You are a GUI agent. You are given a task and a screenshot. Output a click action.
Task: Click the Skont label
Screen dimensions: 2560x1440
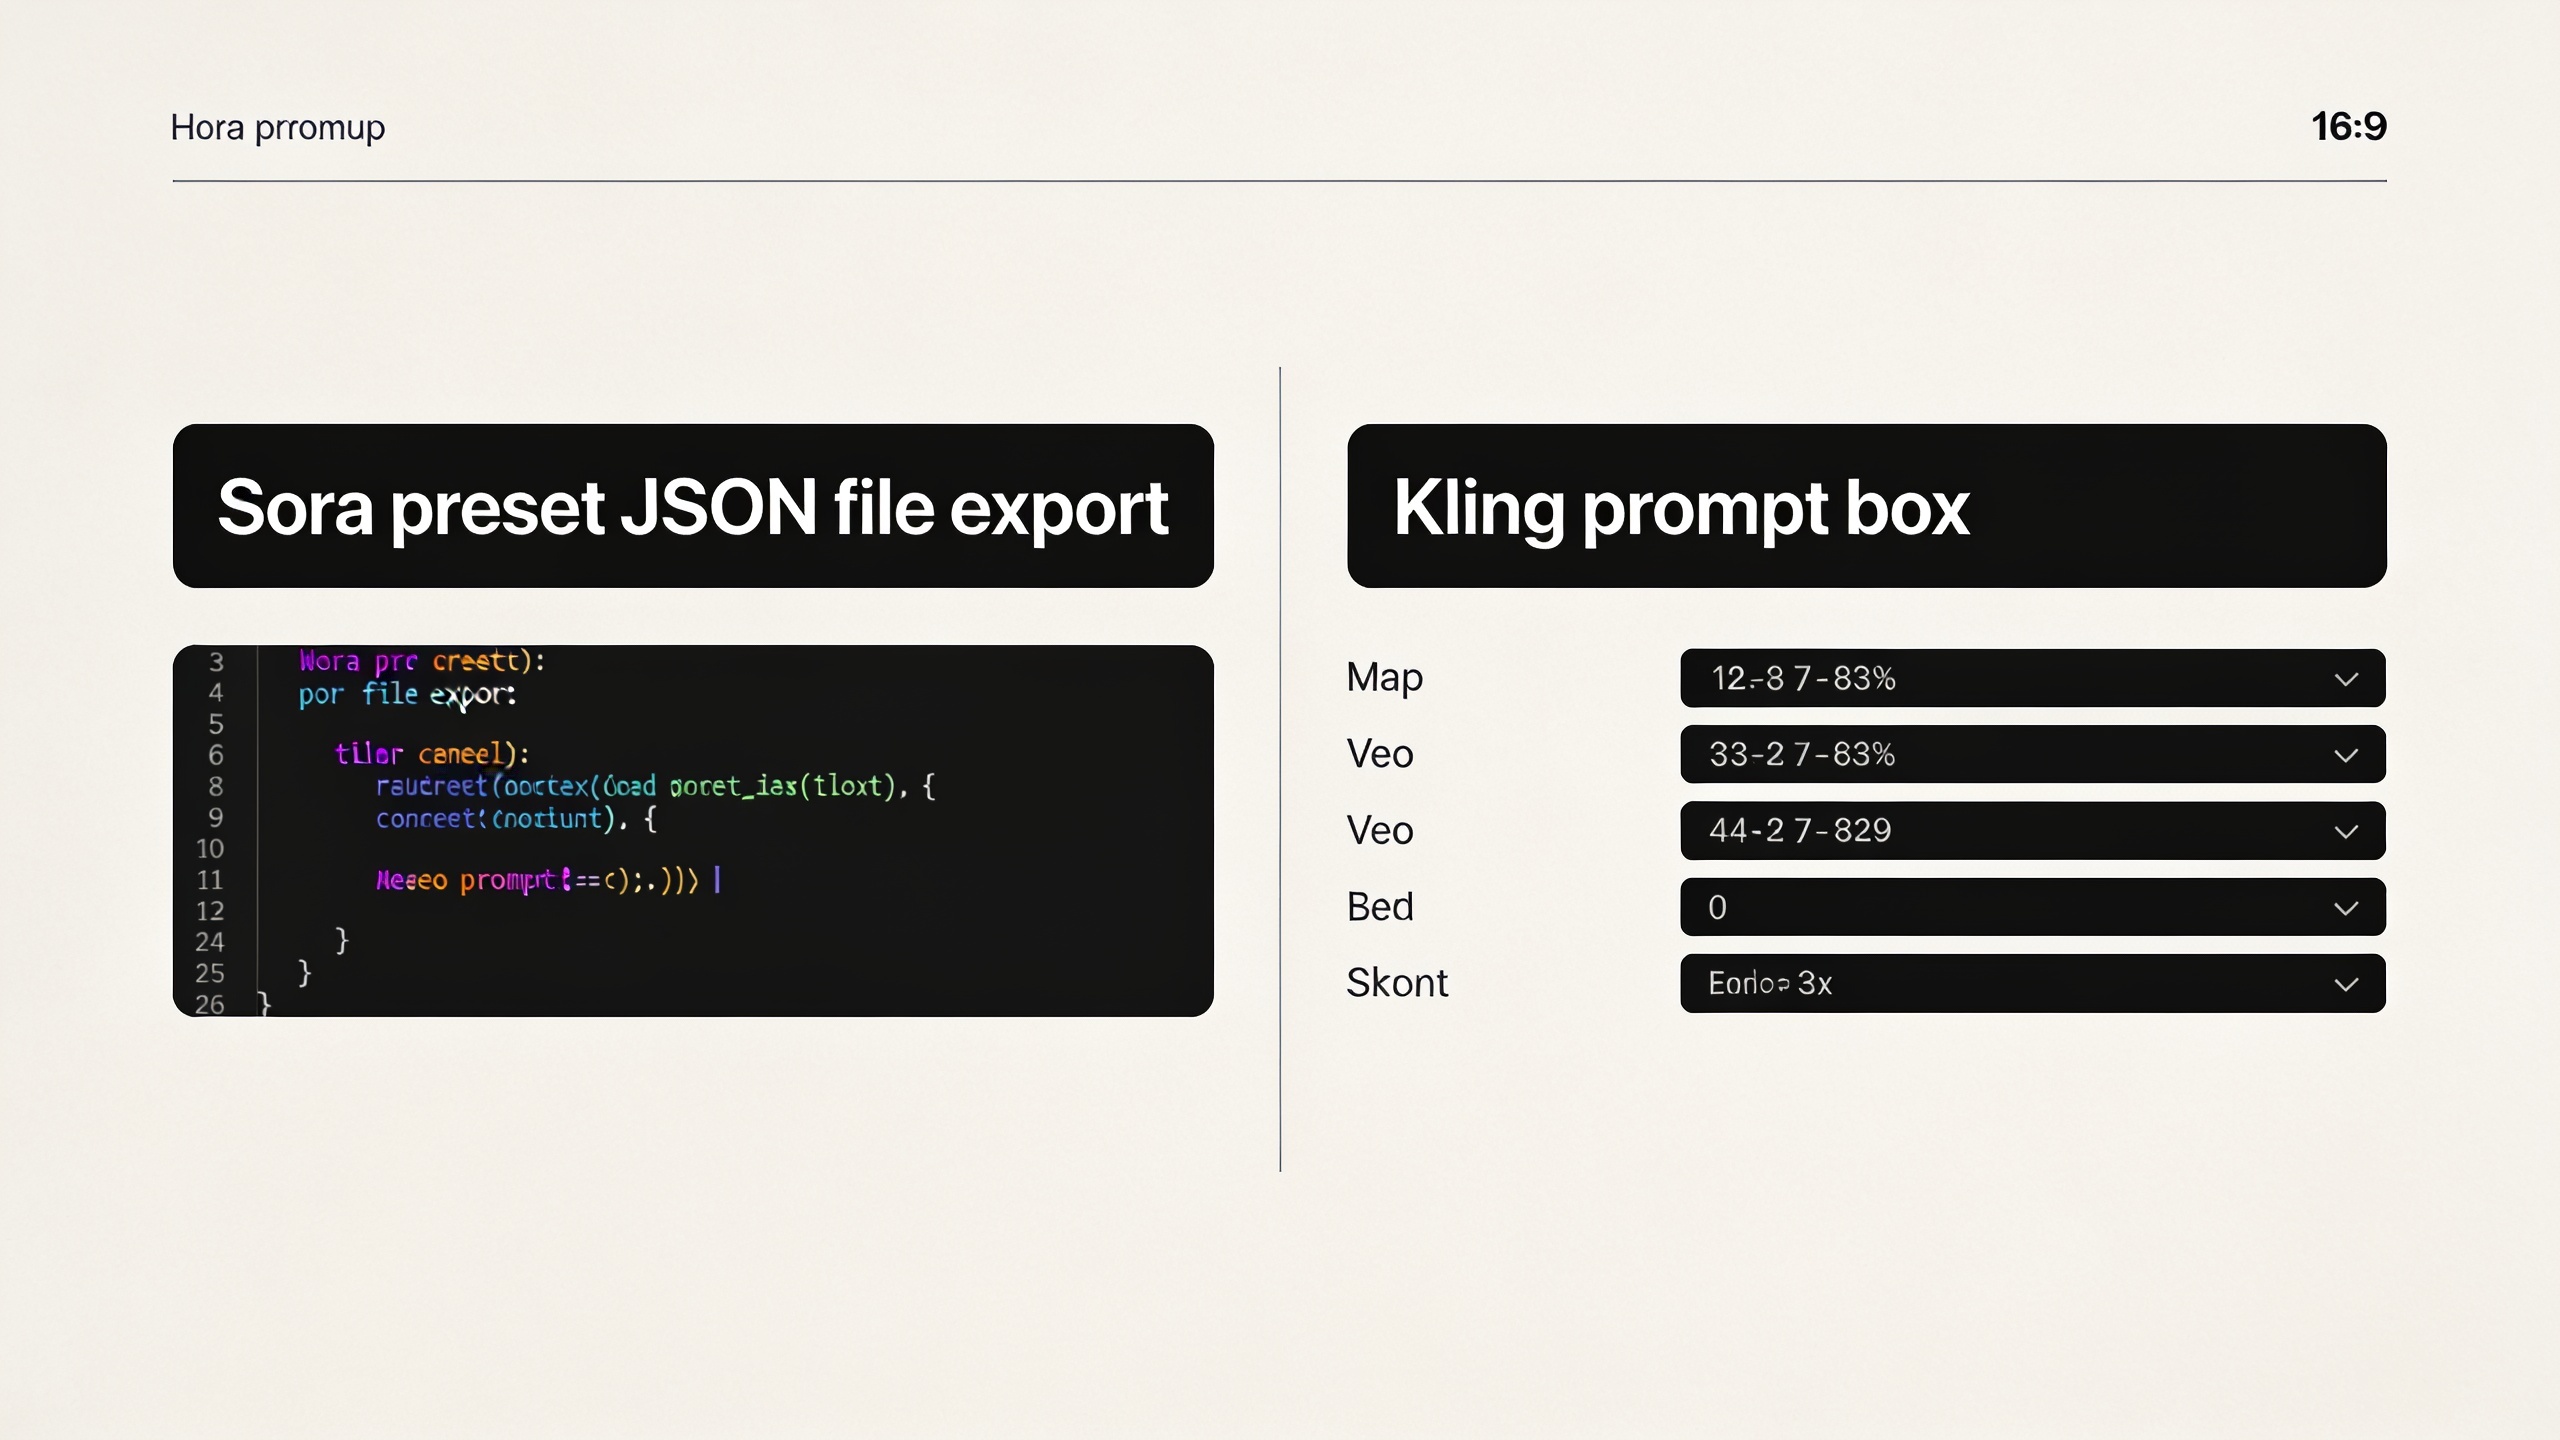pos(1397,983)
